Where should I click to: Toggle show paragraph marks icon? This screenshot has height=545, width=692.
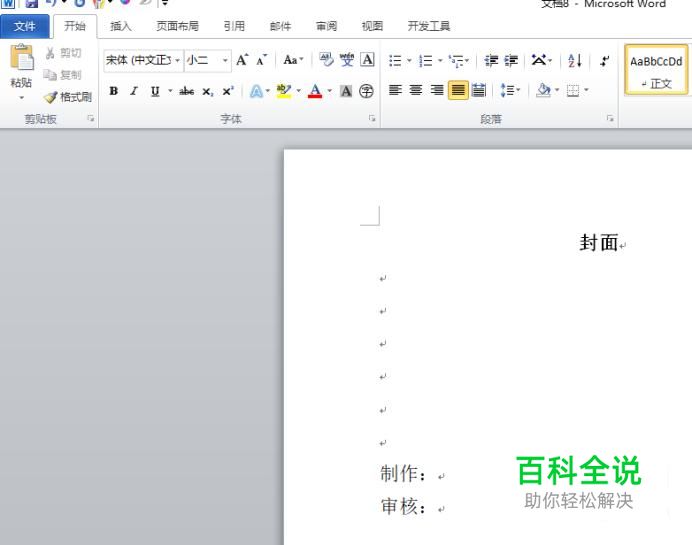pyautogui.click(x=604, y=60)
